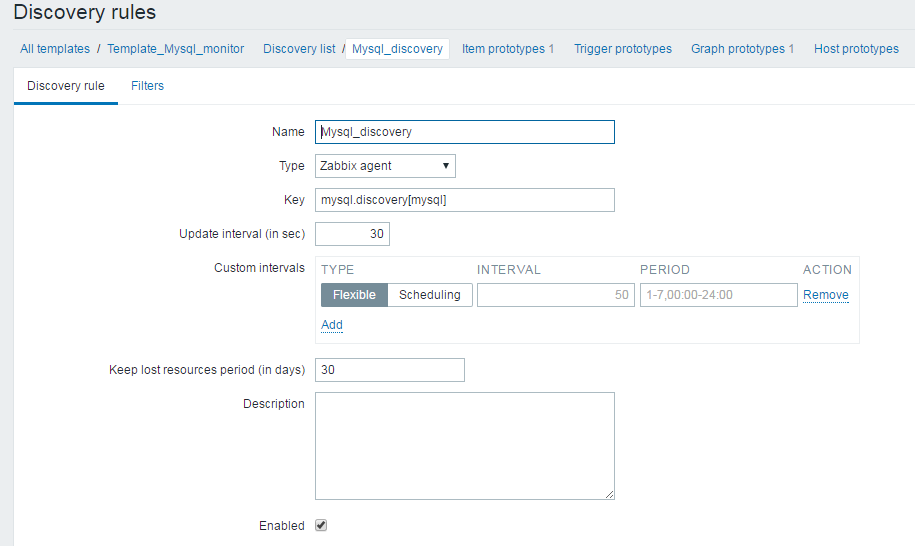Click the Enabled label text

pyautogui.click(x=282, y=526)
